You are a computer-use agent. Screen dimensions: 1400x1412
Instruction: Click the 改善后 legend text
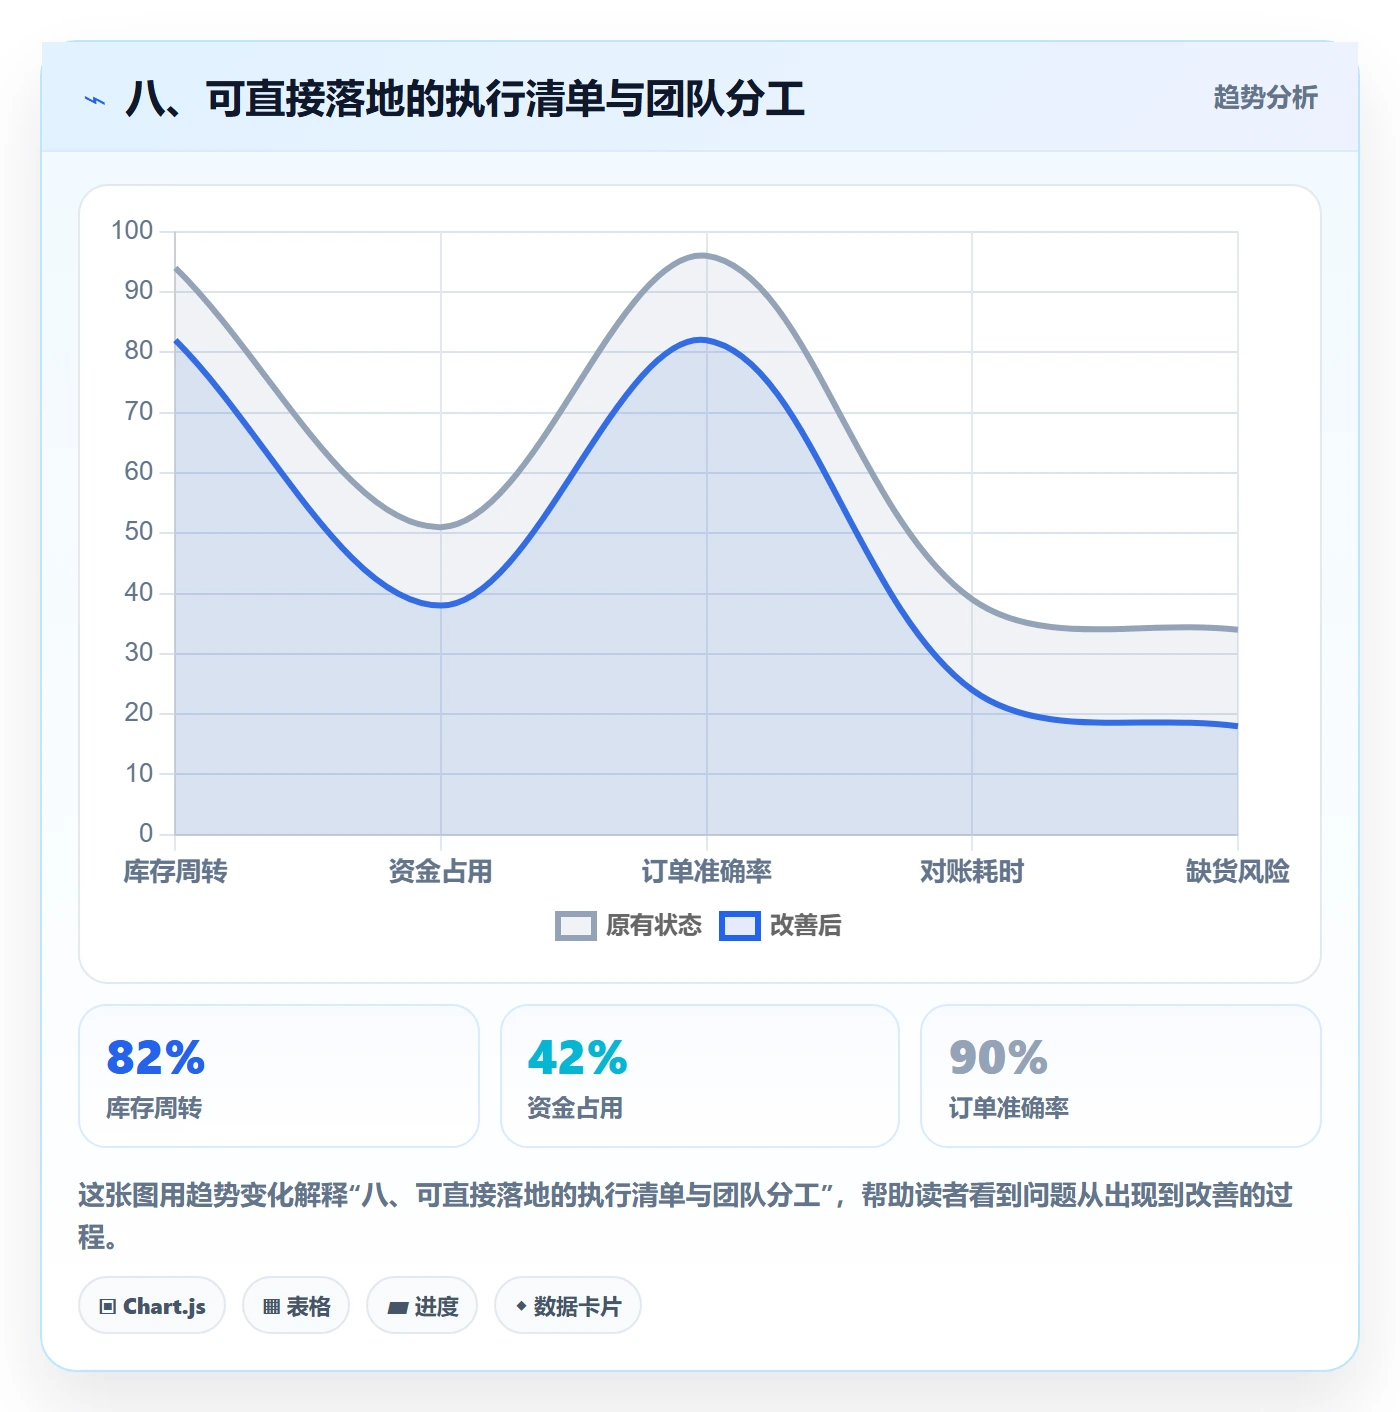click(x=805, y=926)
